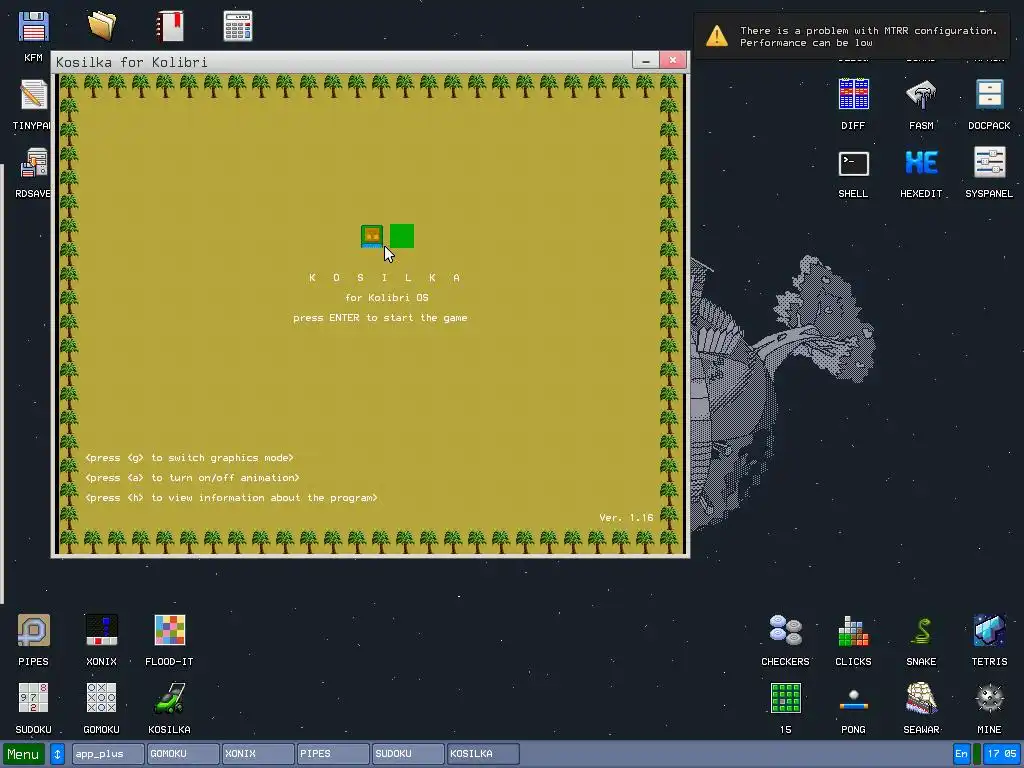Switch to SUDOKU task in taskbar
This screenshot has height=768, width=1024.
tap(408, 754)
